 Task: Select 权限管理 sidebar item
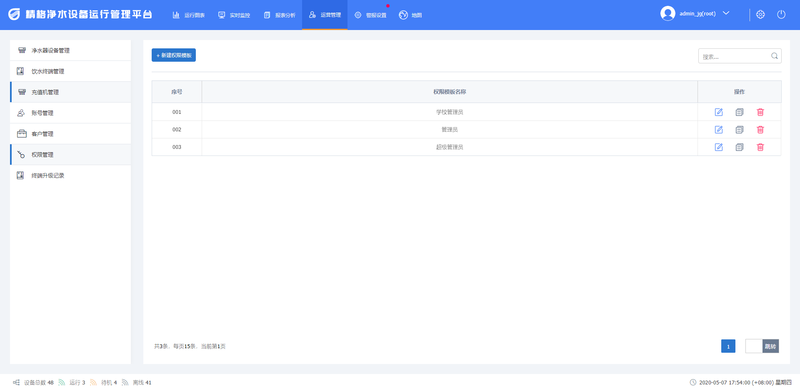pyautogui.click(x=70, y=155)
